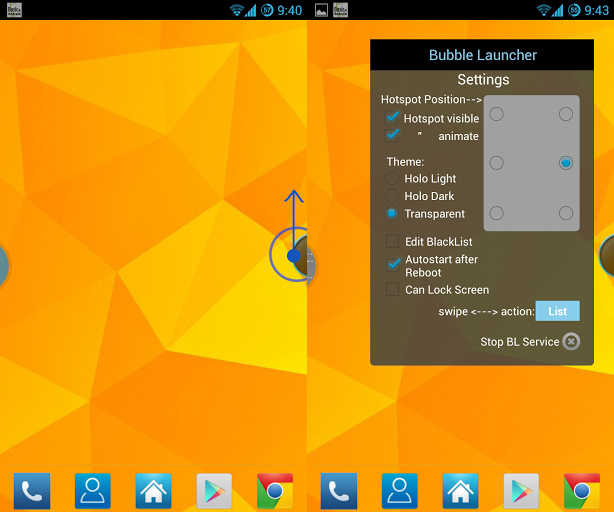Screen dimensions: 614x512
Task: Open the Phone app in left screenshot dock
Action: [x=32, y=491]
